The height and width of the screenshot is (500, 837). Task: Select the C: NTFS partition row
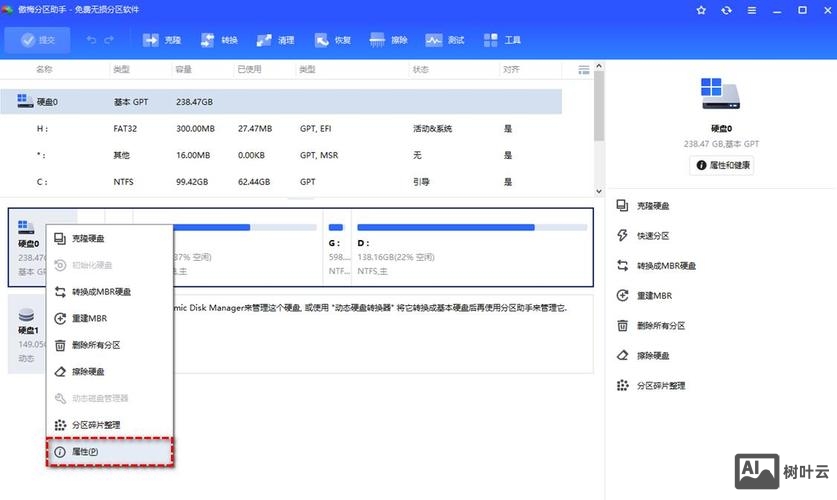point(281,182)
